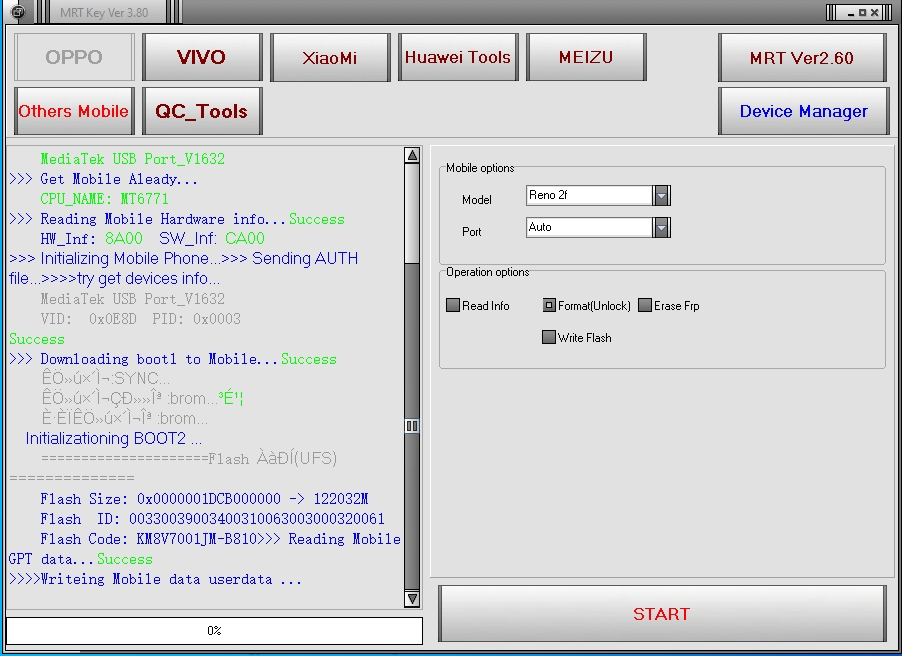Enable the Read Info checkbox
This screenshot has height=656, width=902.
[x=453, y=305]
